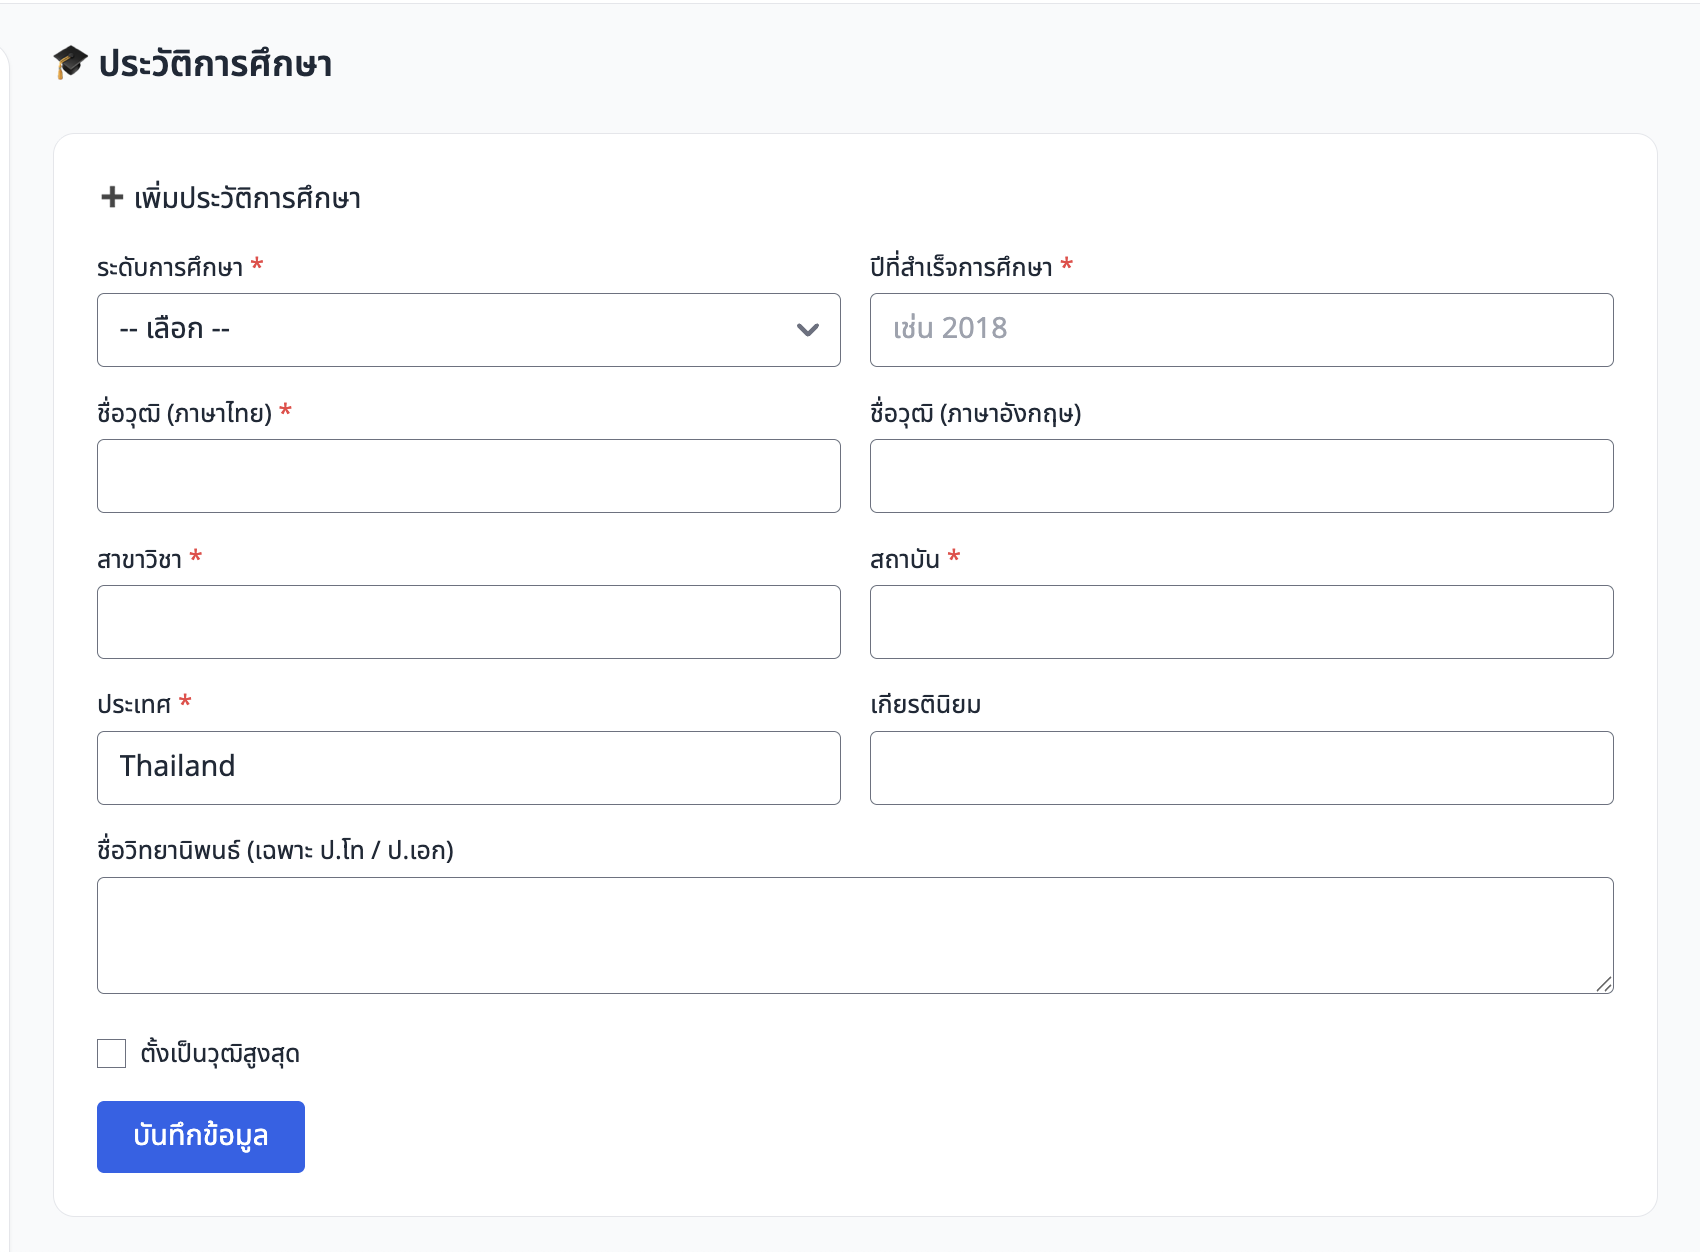
Task: Focus the ชื่อวิทยานิพนธ์ textarea
Action: tap(854, 935)
